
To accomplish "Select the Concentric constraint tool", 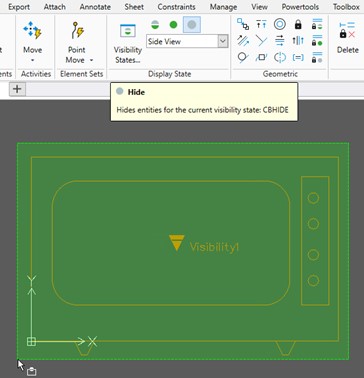I will pyautogui.click(x=280, y=24).
